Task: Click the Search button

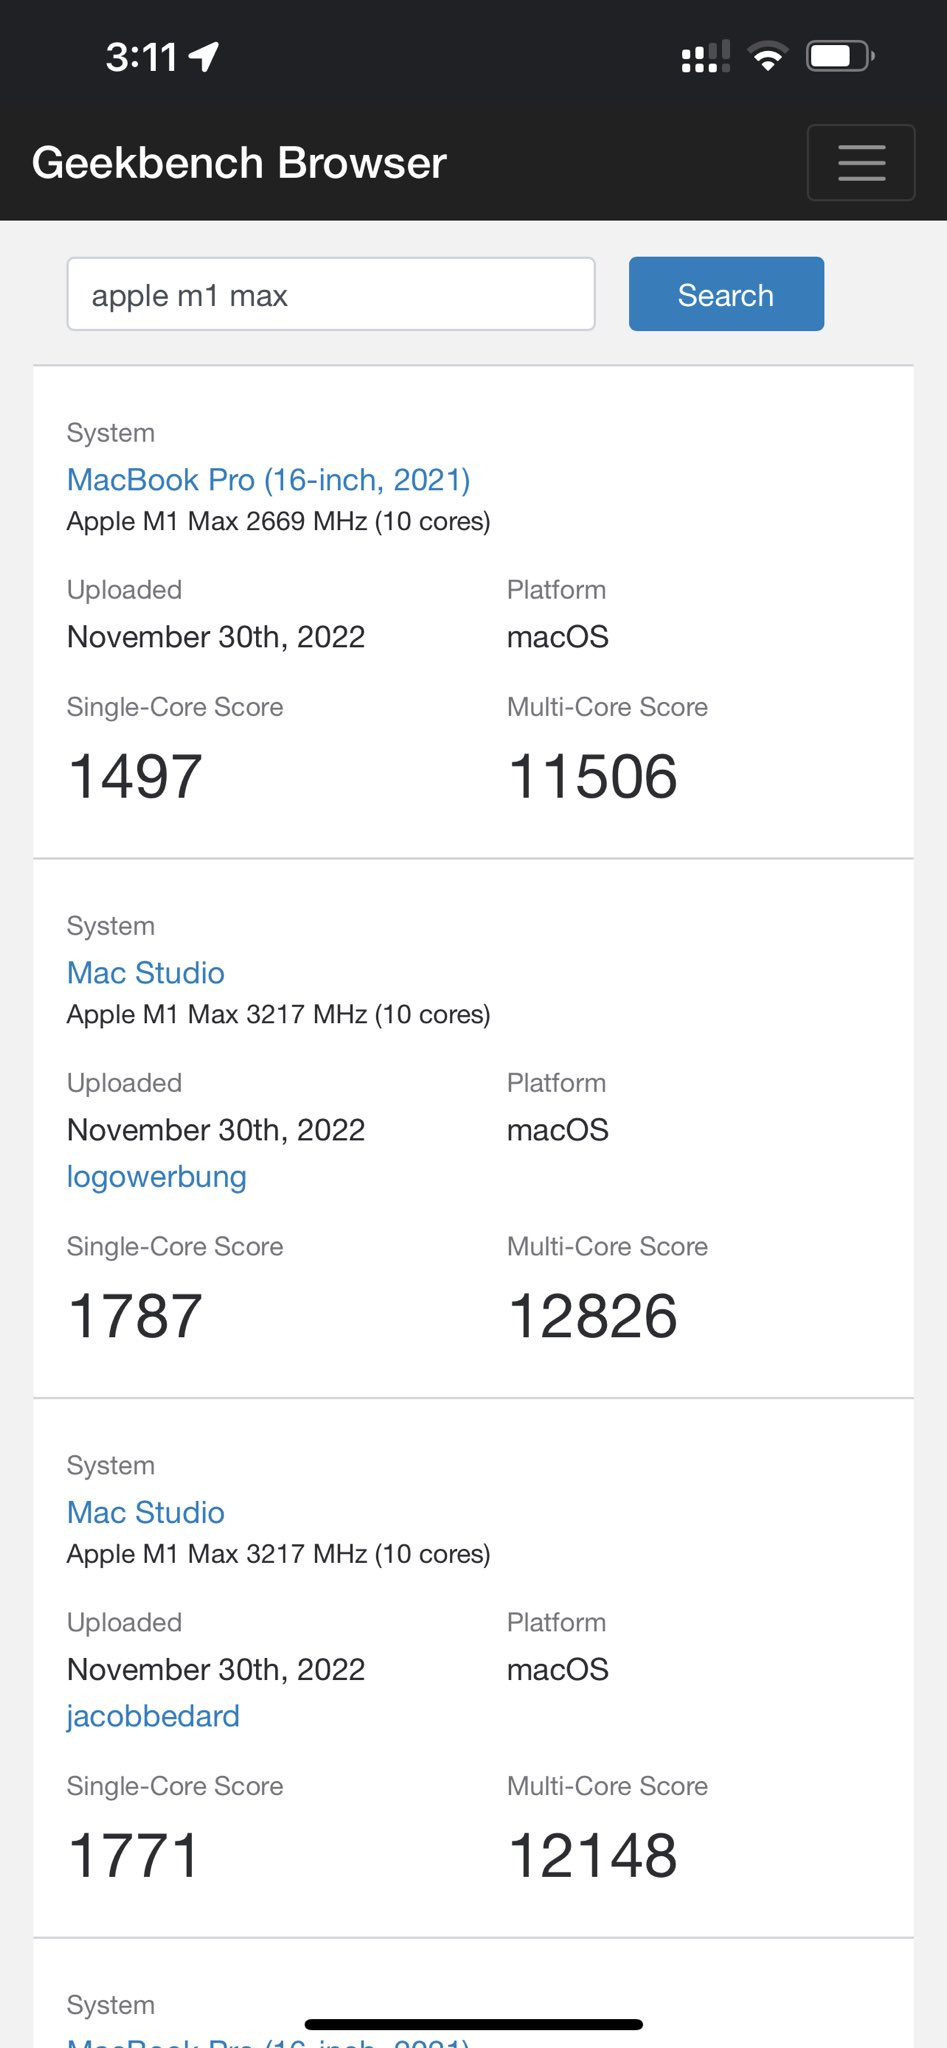Action: click(x=726, y=294)
